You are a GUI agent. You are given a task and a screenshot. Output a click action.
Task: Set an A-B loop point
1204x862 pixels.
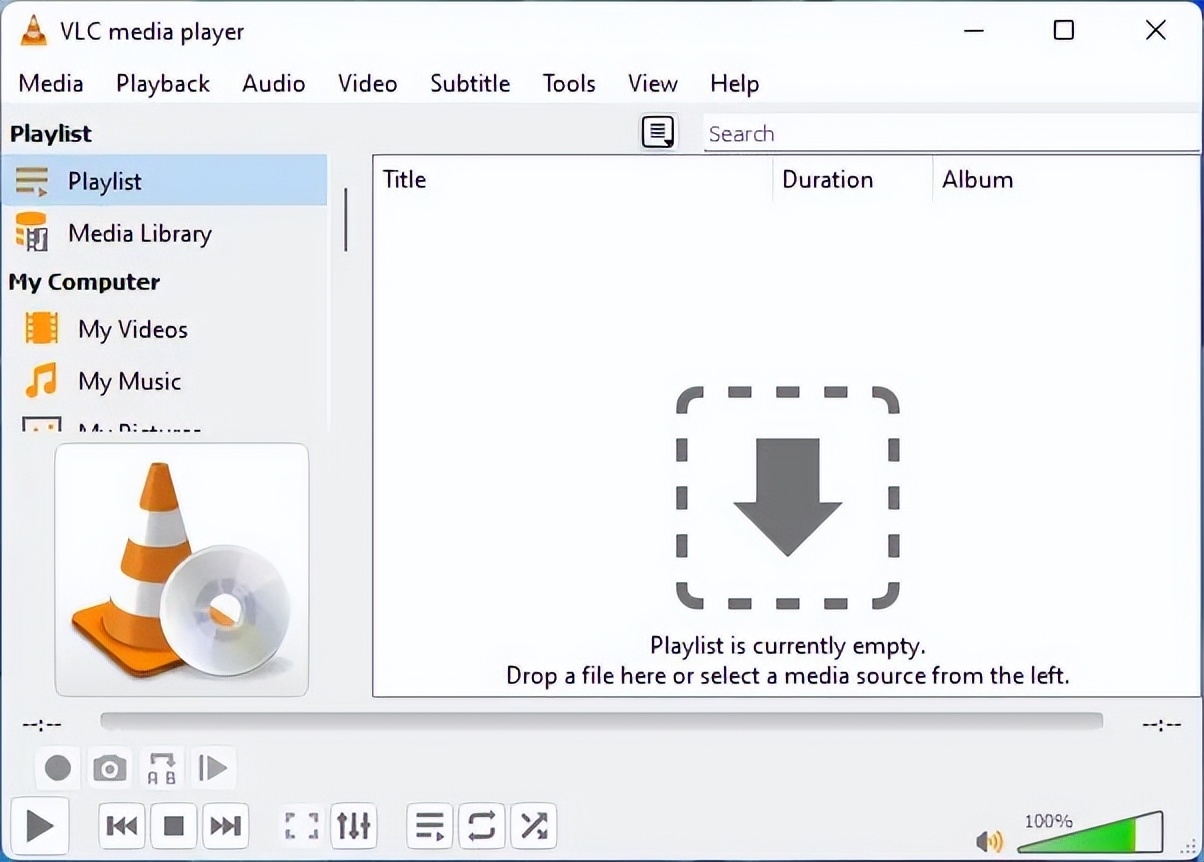click(161, 767)
